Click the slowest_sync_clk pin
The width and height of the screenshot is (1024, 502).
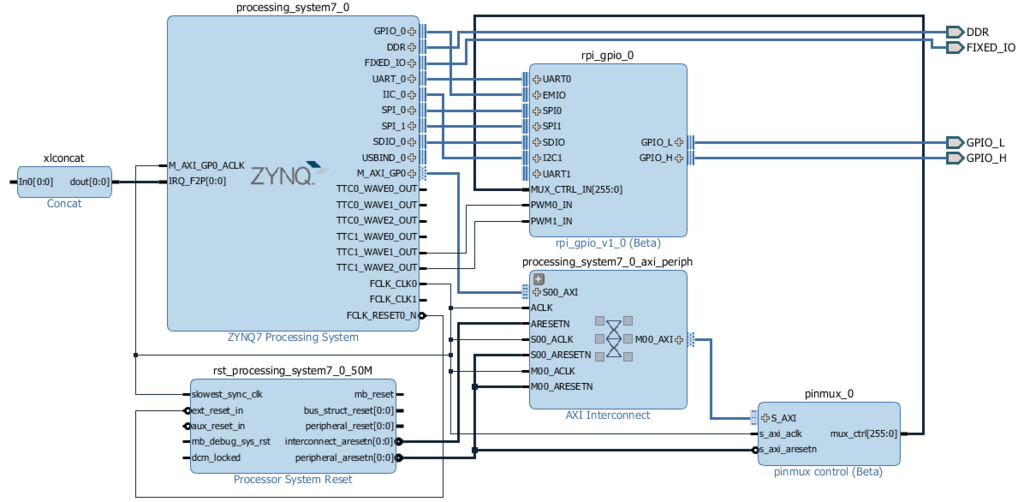tap(227, 394)
